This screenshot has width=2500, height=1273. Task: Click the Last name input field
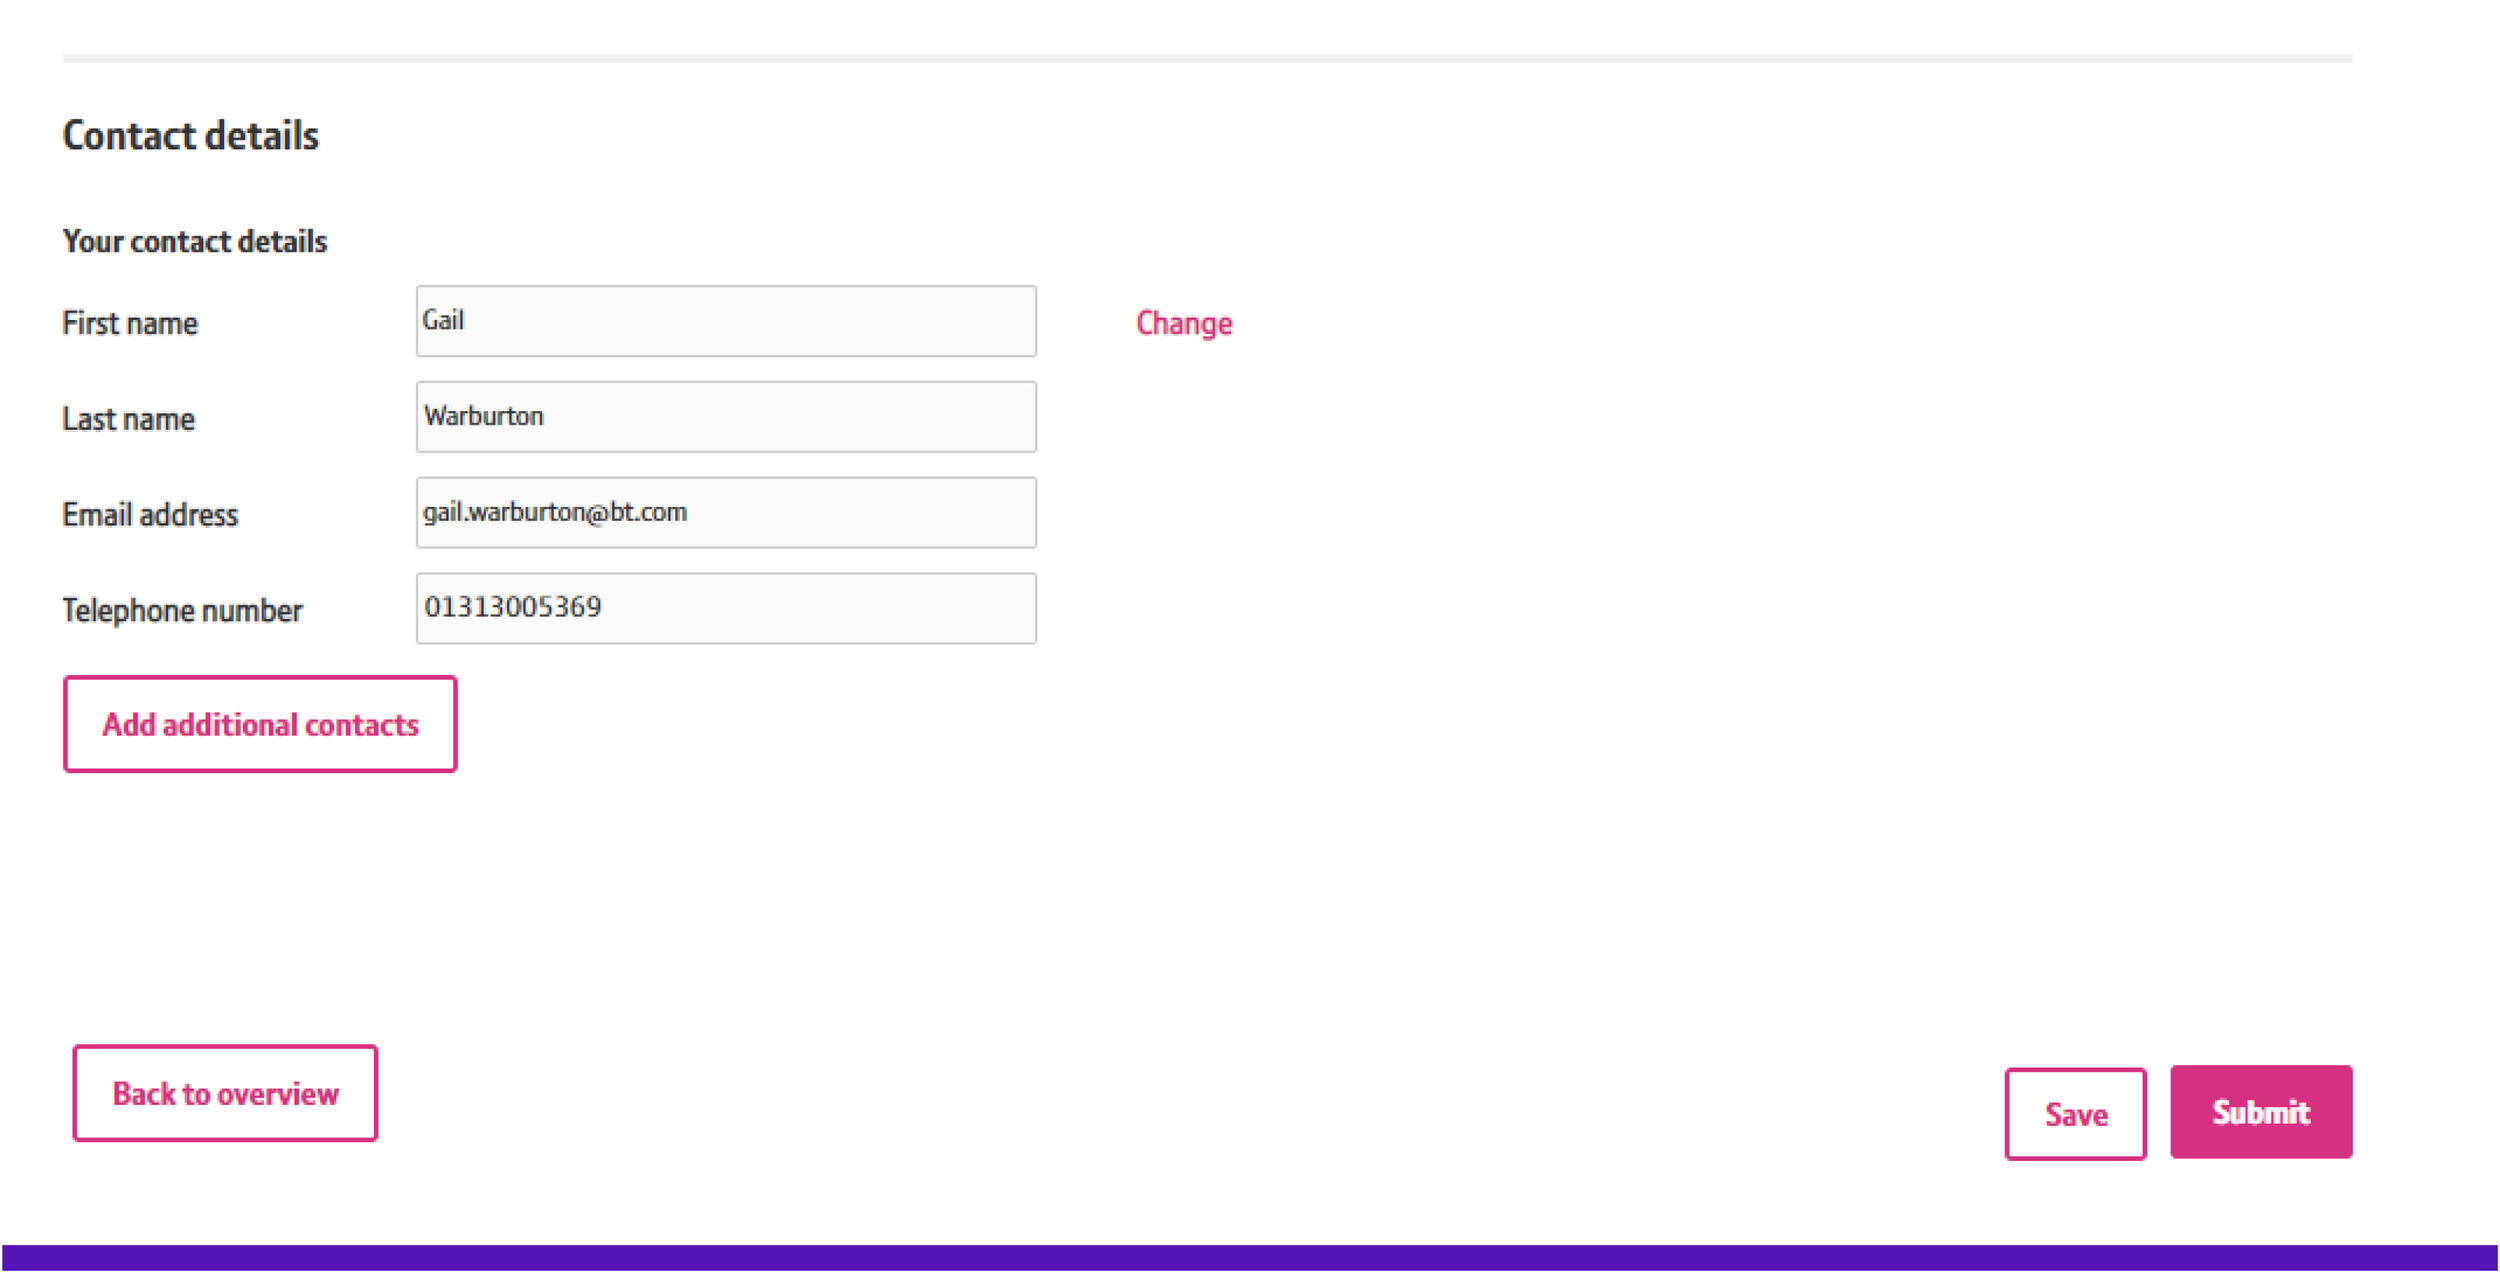pos(725,417)
